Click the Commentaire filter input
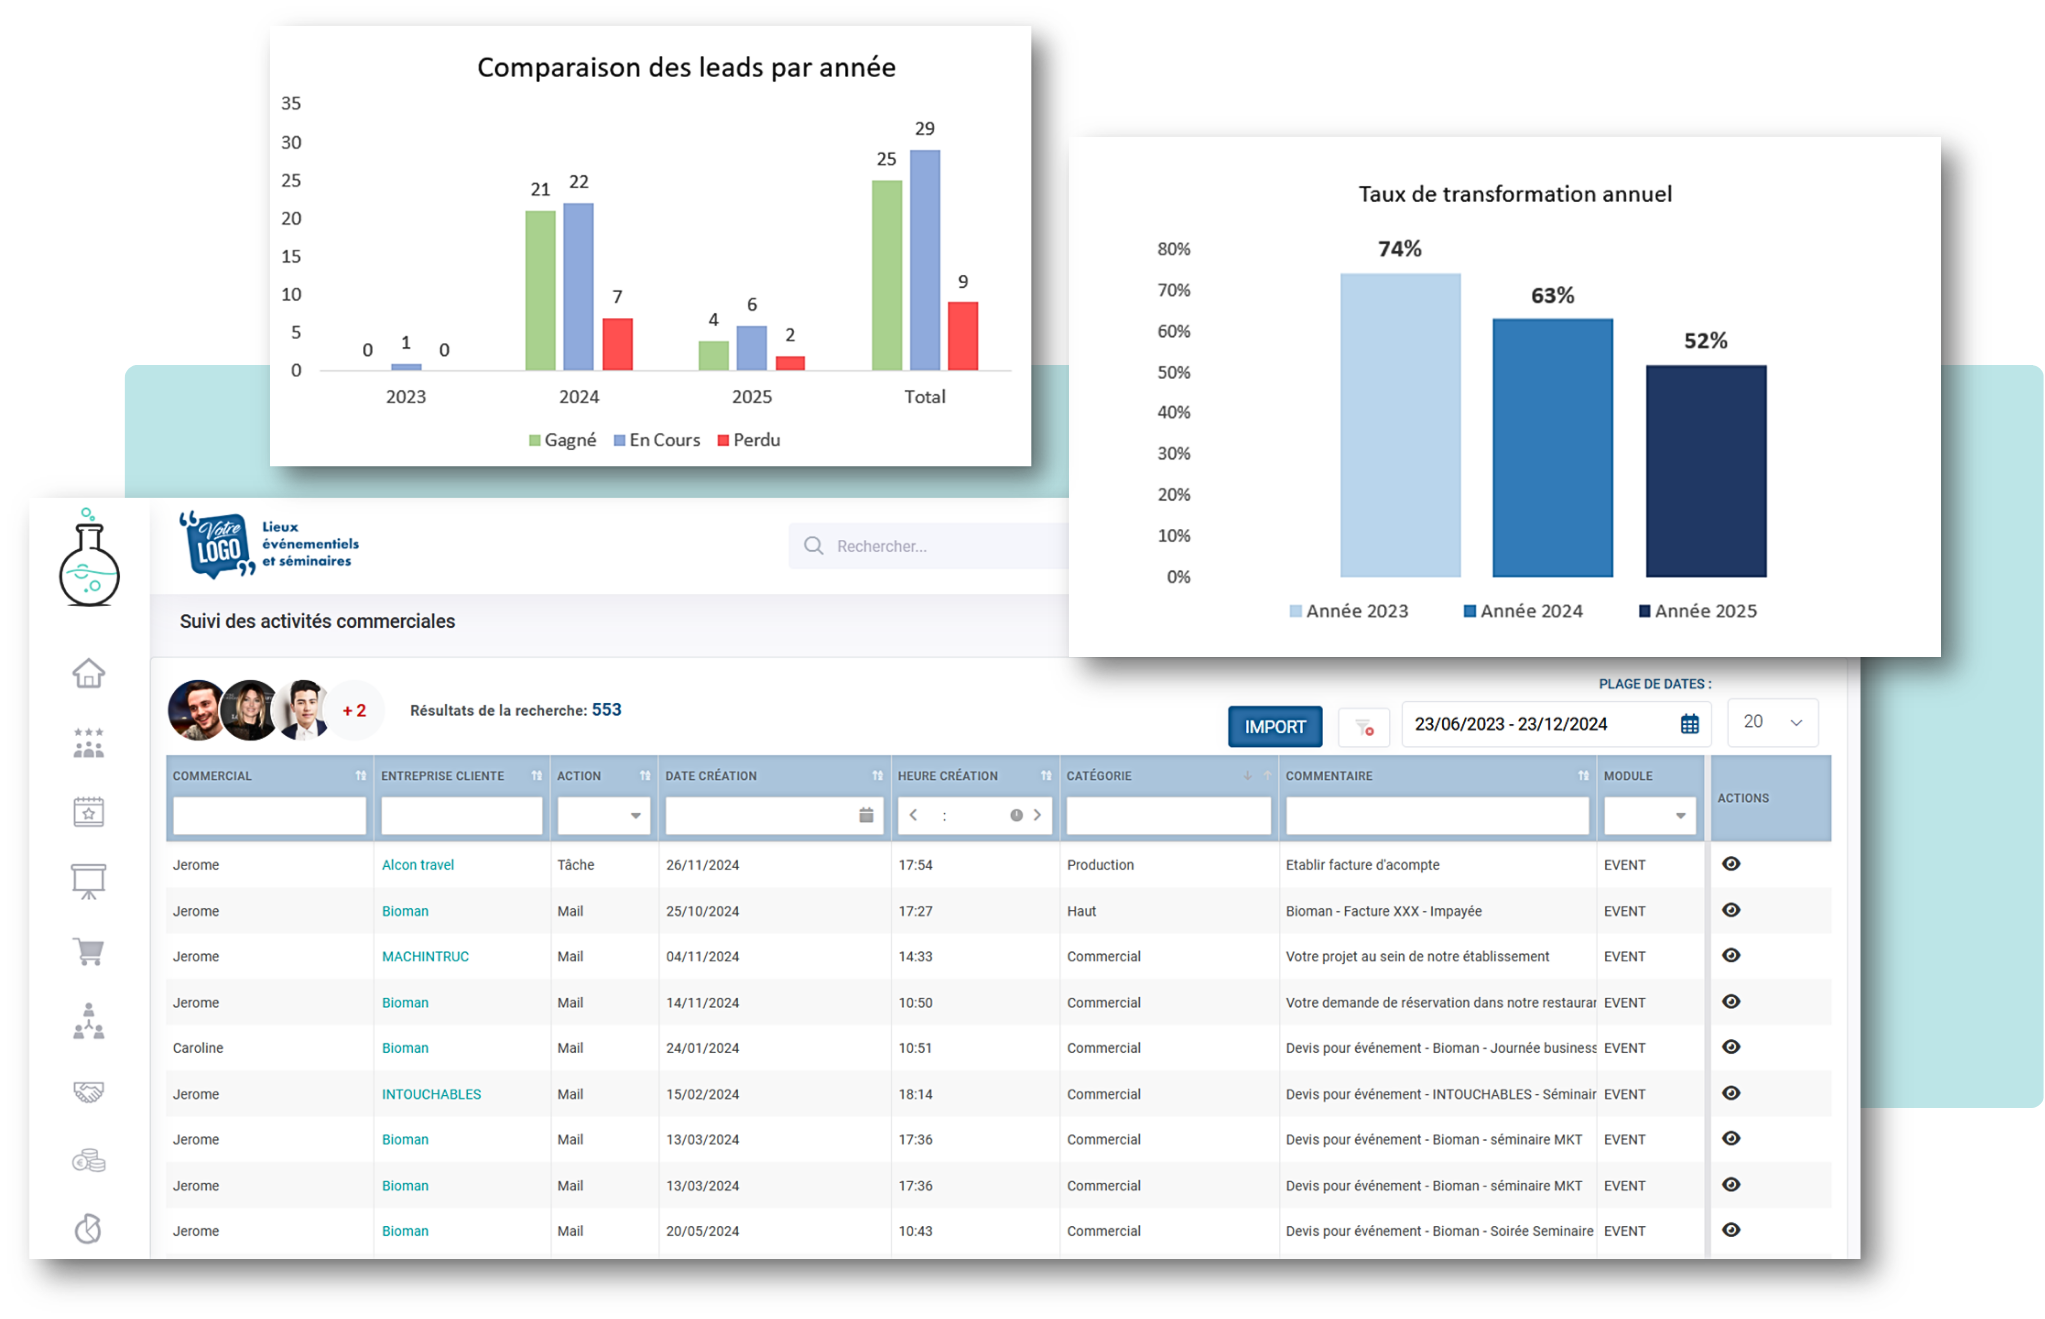Image resolution: width=2045 pixels, height=1319 pixels. [1437, 815]
